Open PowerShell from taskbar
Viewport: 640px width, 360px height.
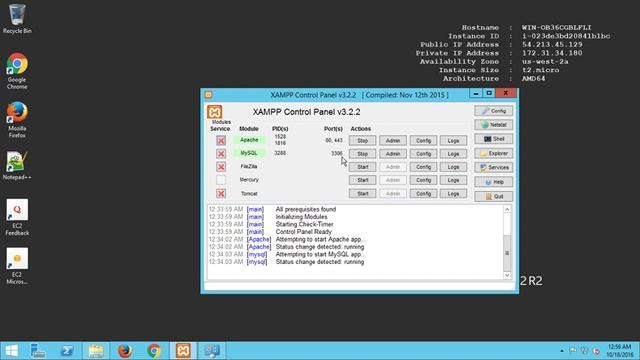pos(67,351)
